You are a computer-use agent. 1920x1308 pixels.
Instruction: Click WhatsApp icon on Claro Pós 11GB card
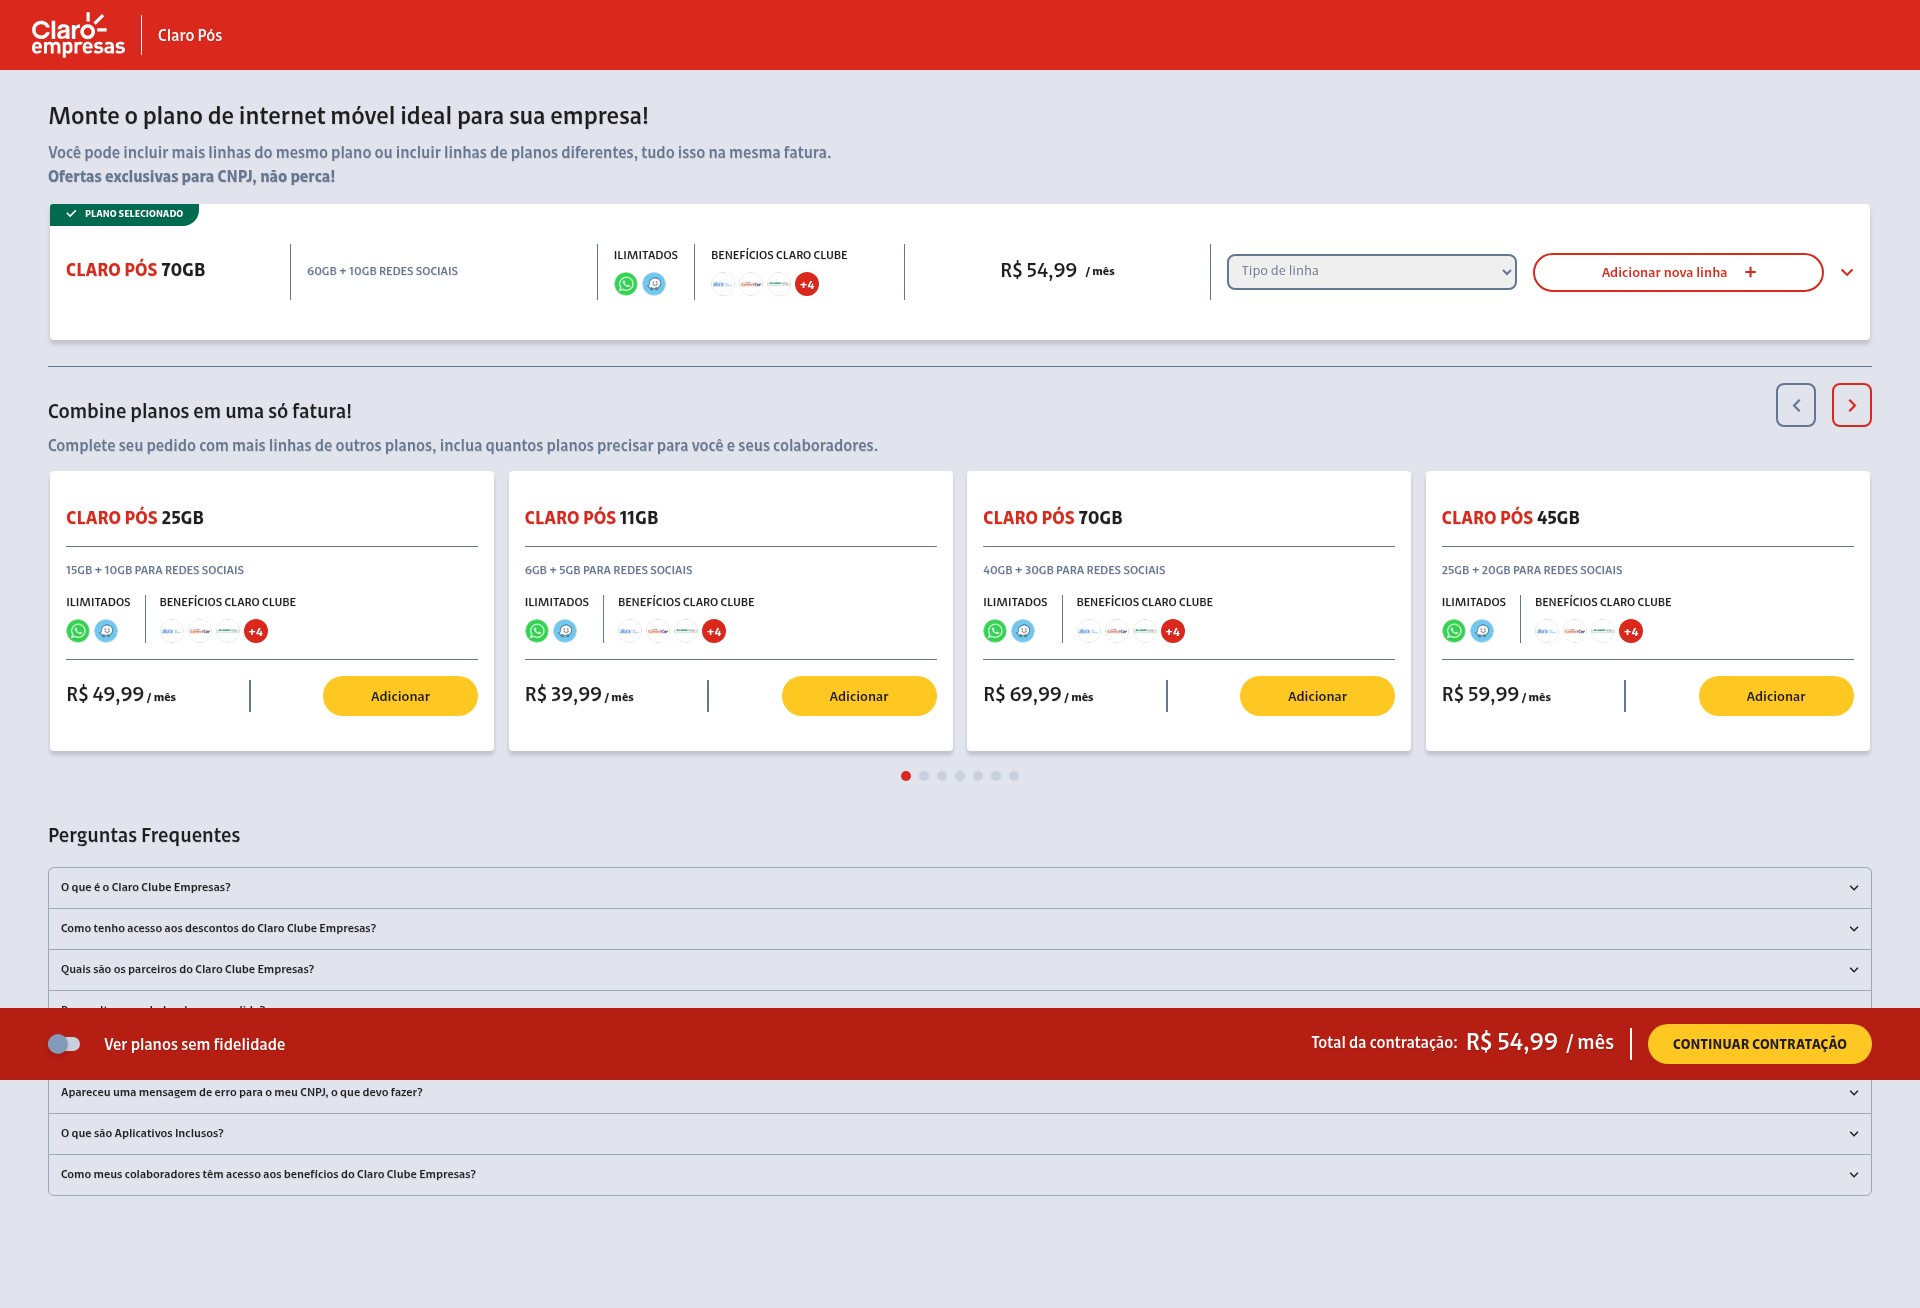(x=537, y=631)
